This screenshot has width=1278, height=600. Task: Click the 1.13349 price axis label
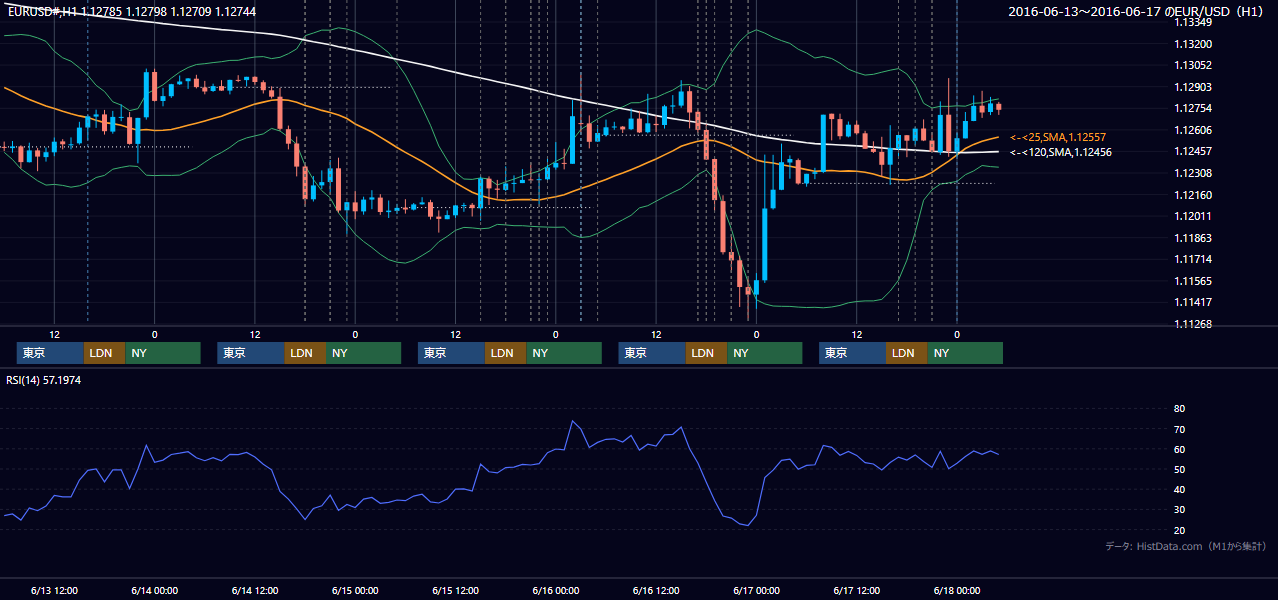pyautogui.click(x=1193, y=22)
